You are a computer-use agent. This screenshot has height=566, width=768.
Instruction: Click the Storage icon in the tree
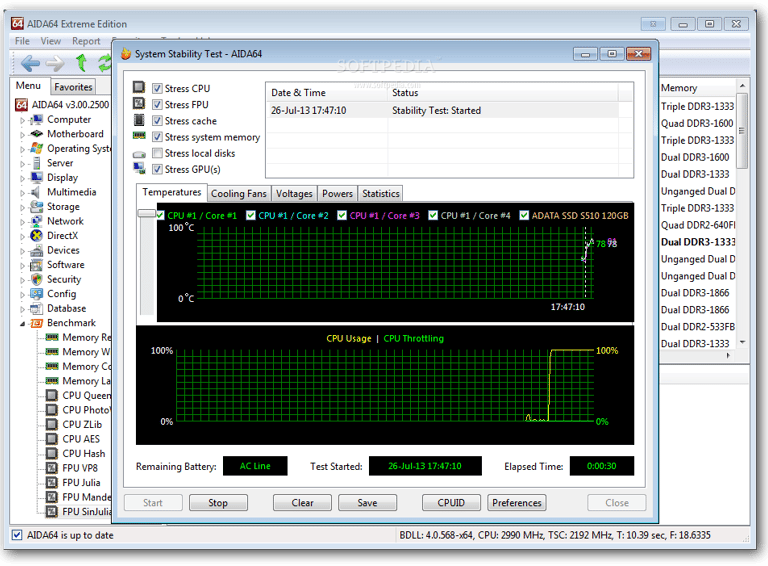click(36, 207)
